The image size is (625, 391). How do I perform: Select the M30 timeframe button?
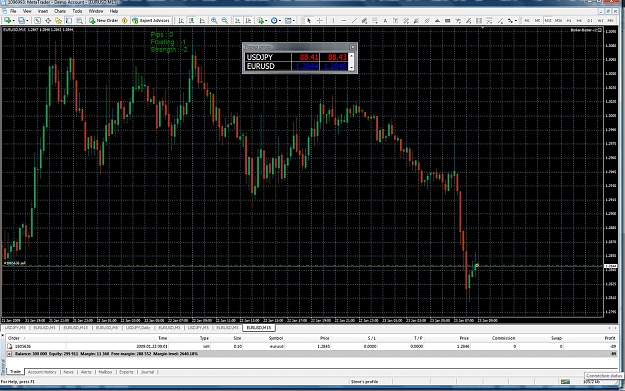tap(558, 20)
